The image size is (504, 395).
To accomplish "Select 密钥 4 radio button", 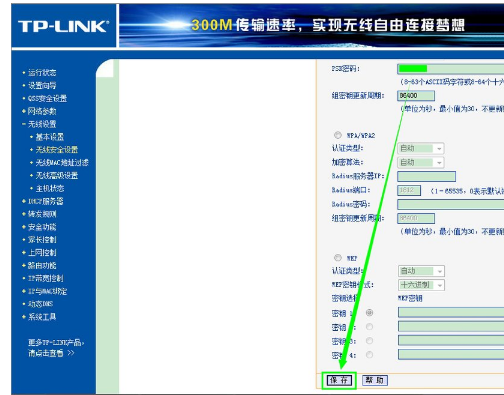I will (x=369, y=355).
